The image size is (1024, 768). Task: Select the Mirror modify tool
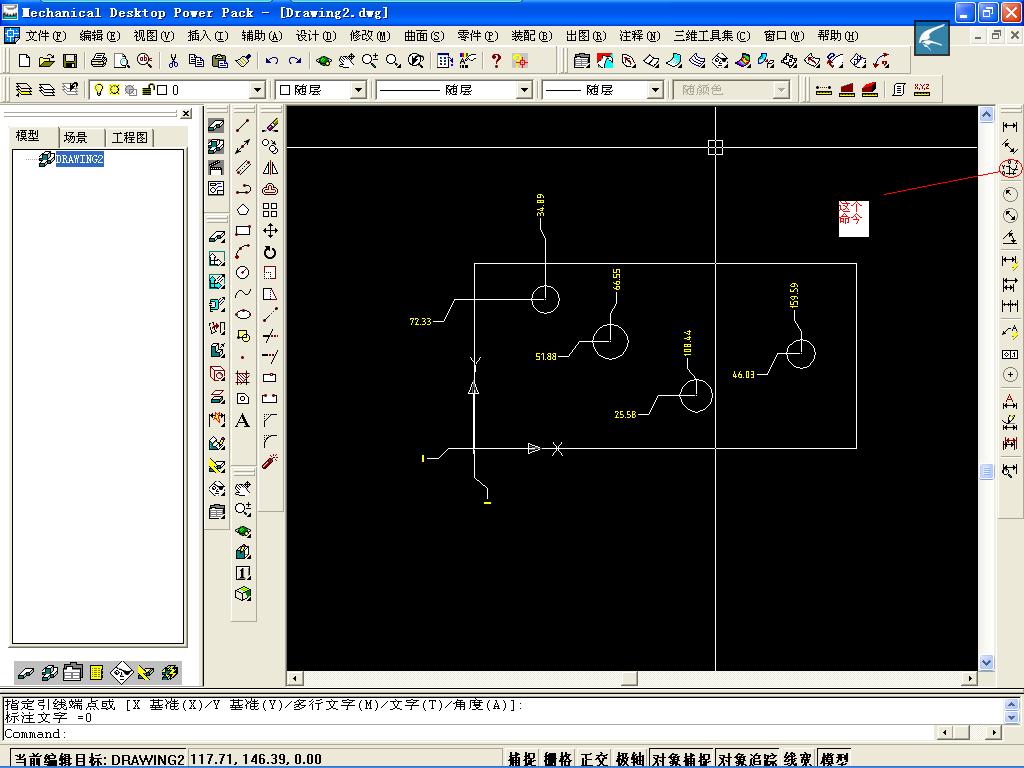point(270,168)
